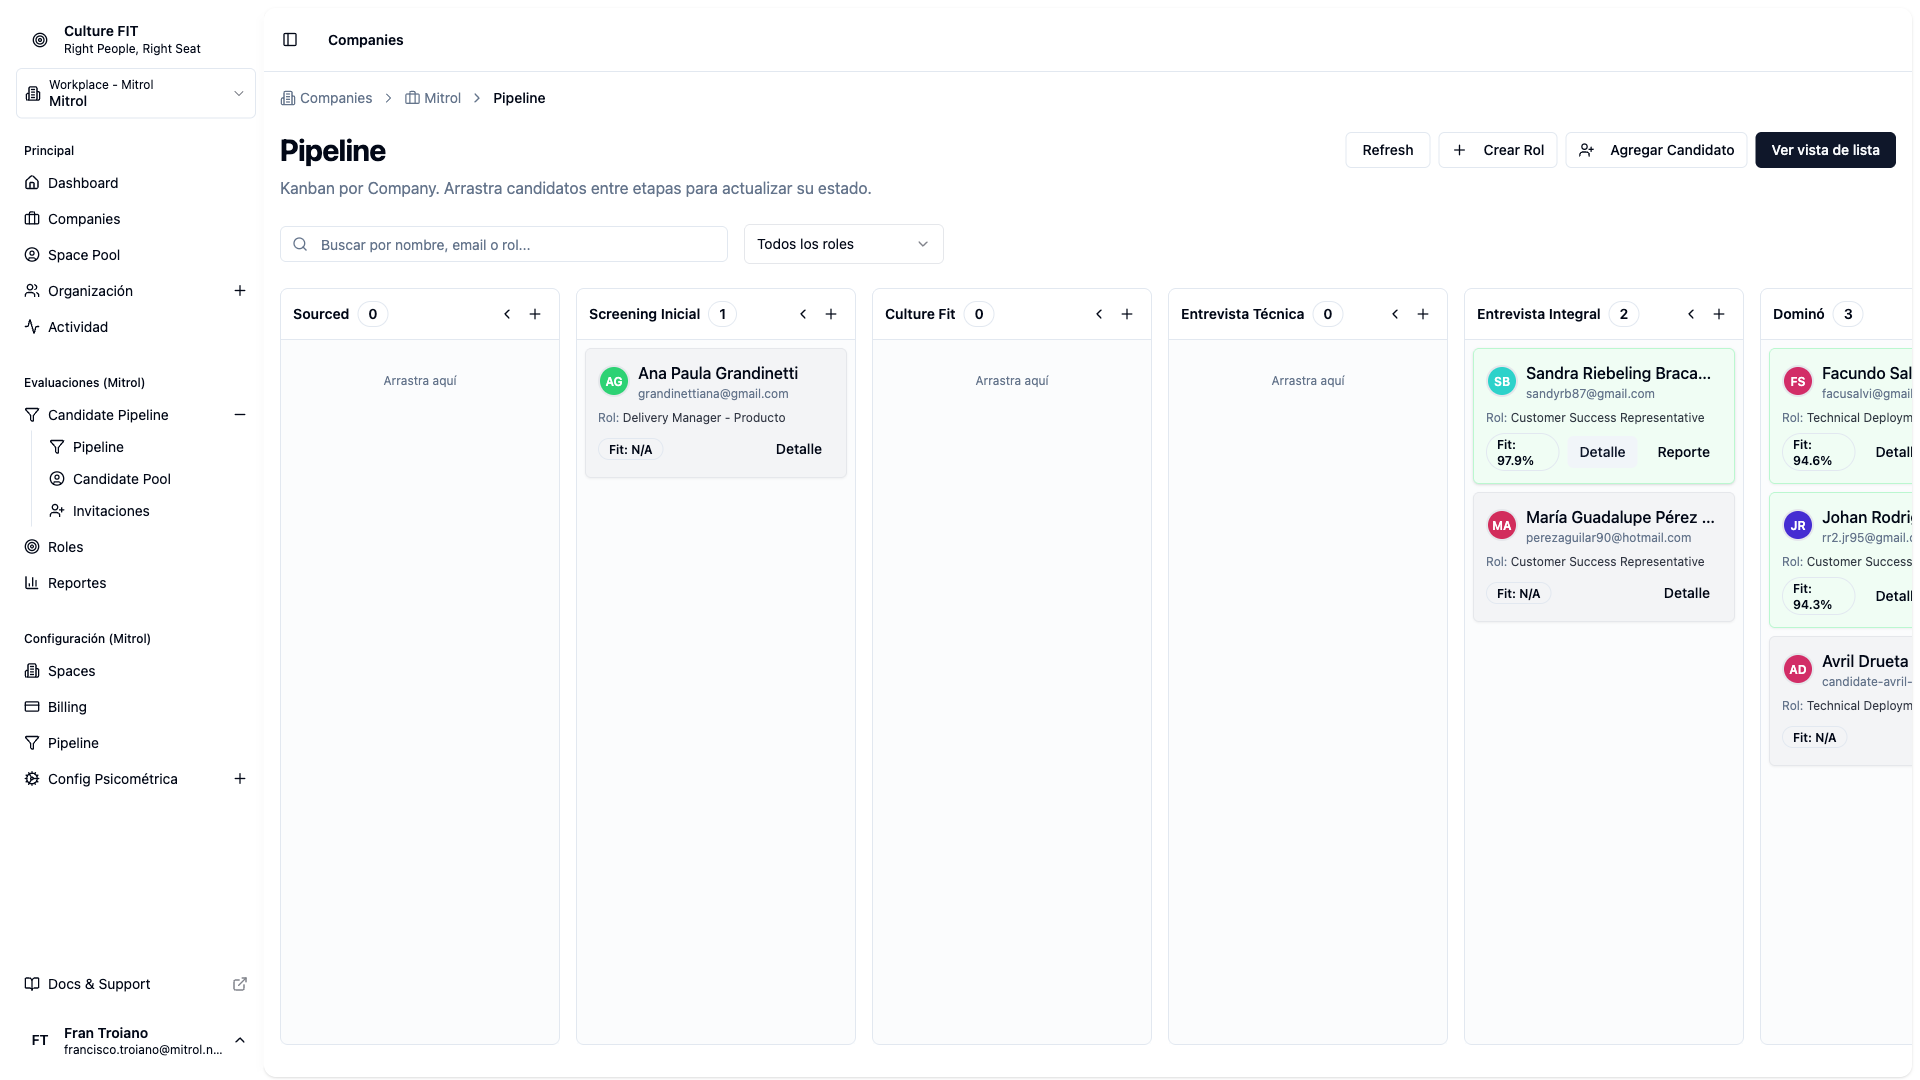Collapse the Candidate Pipeline group

pyautogui.click(x=240, y=414)
